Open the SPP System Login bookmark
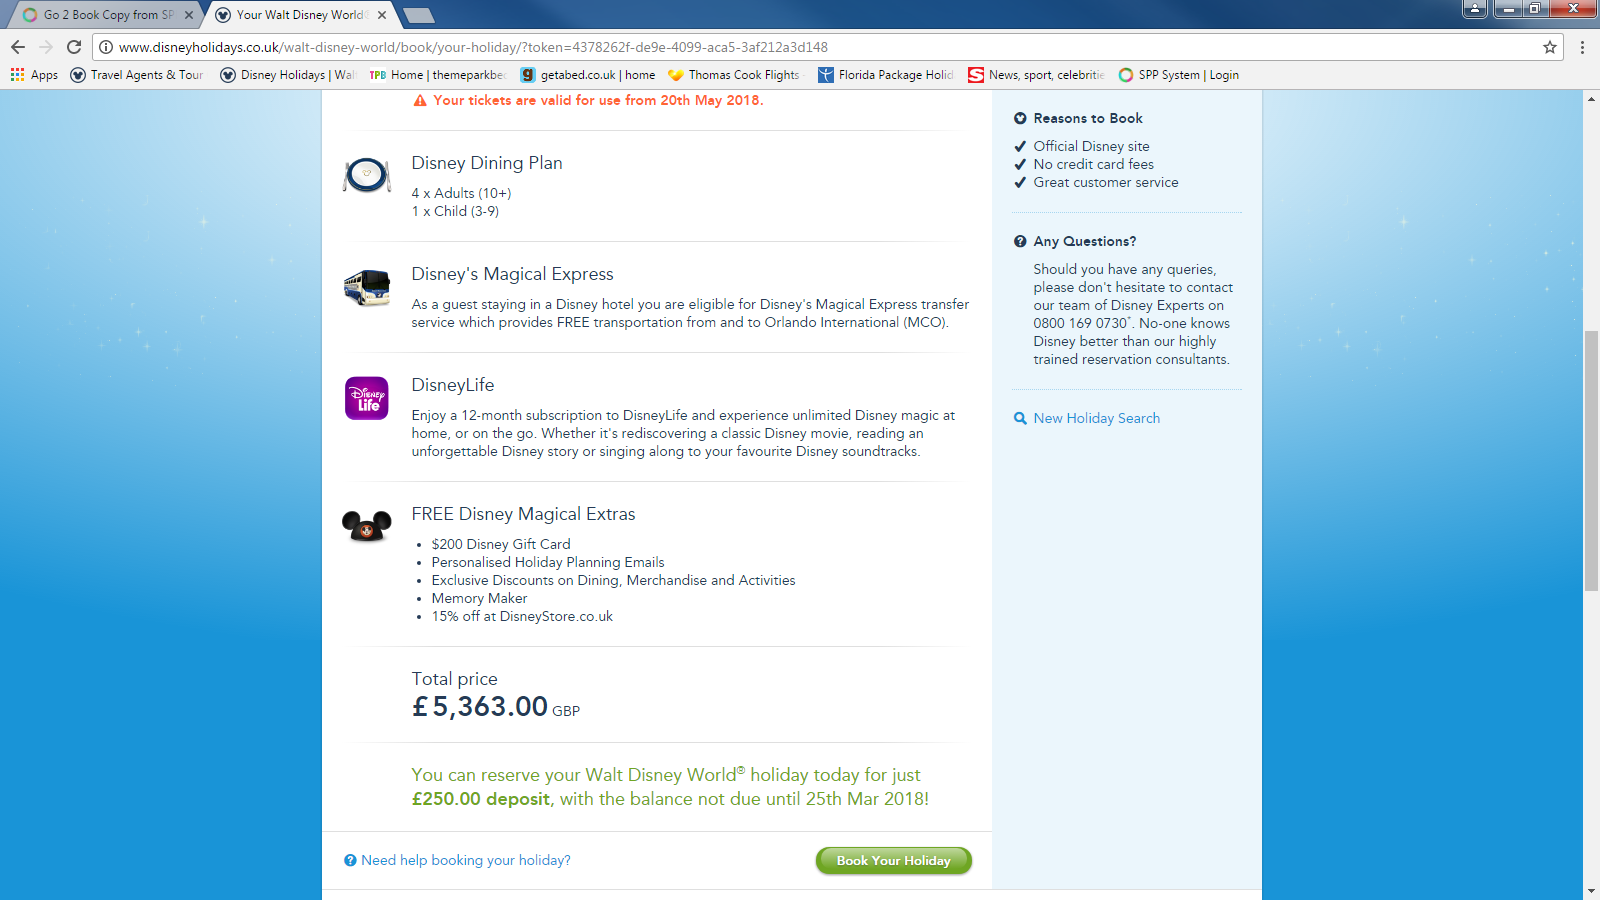This screenshot has height=900, width=1600. (1178, 75)
